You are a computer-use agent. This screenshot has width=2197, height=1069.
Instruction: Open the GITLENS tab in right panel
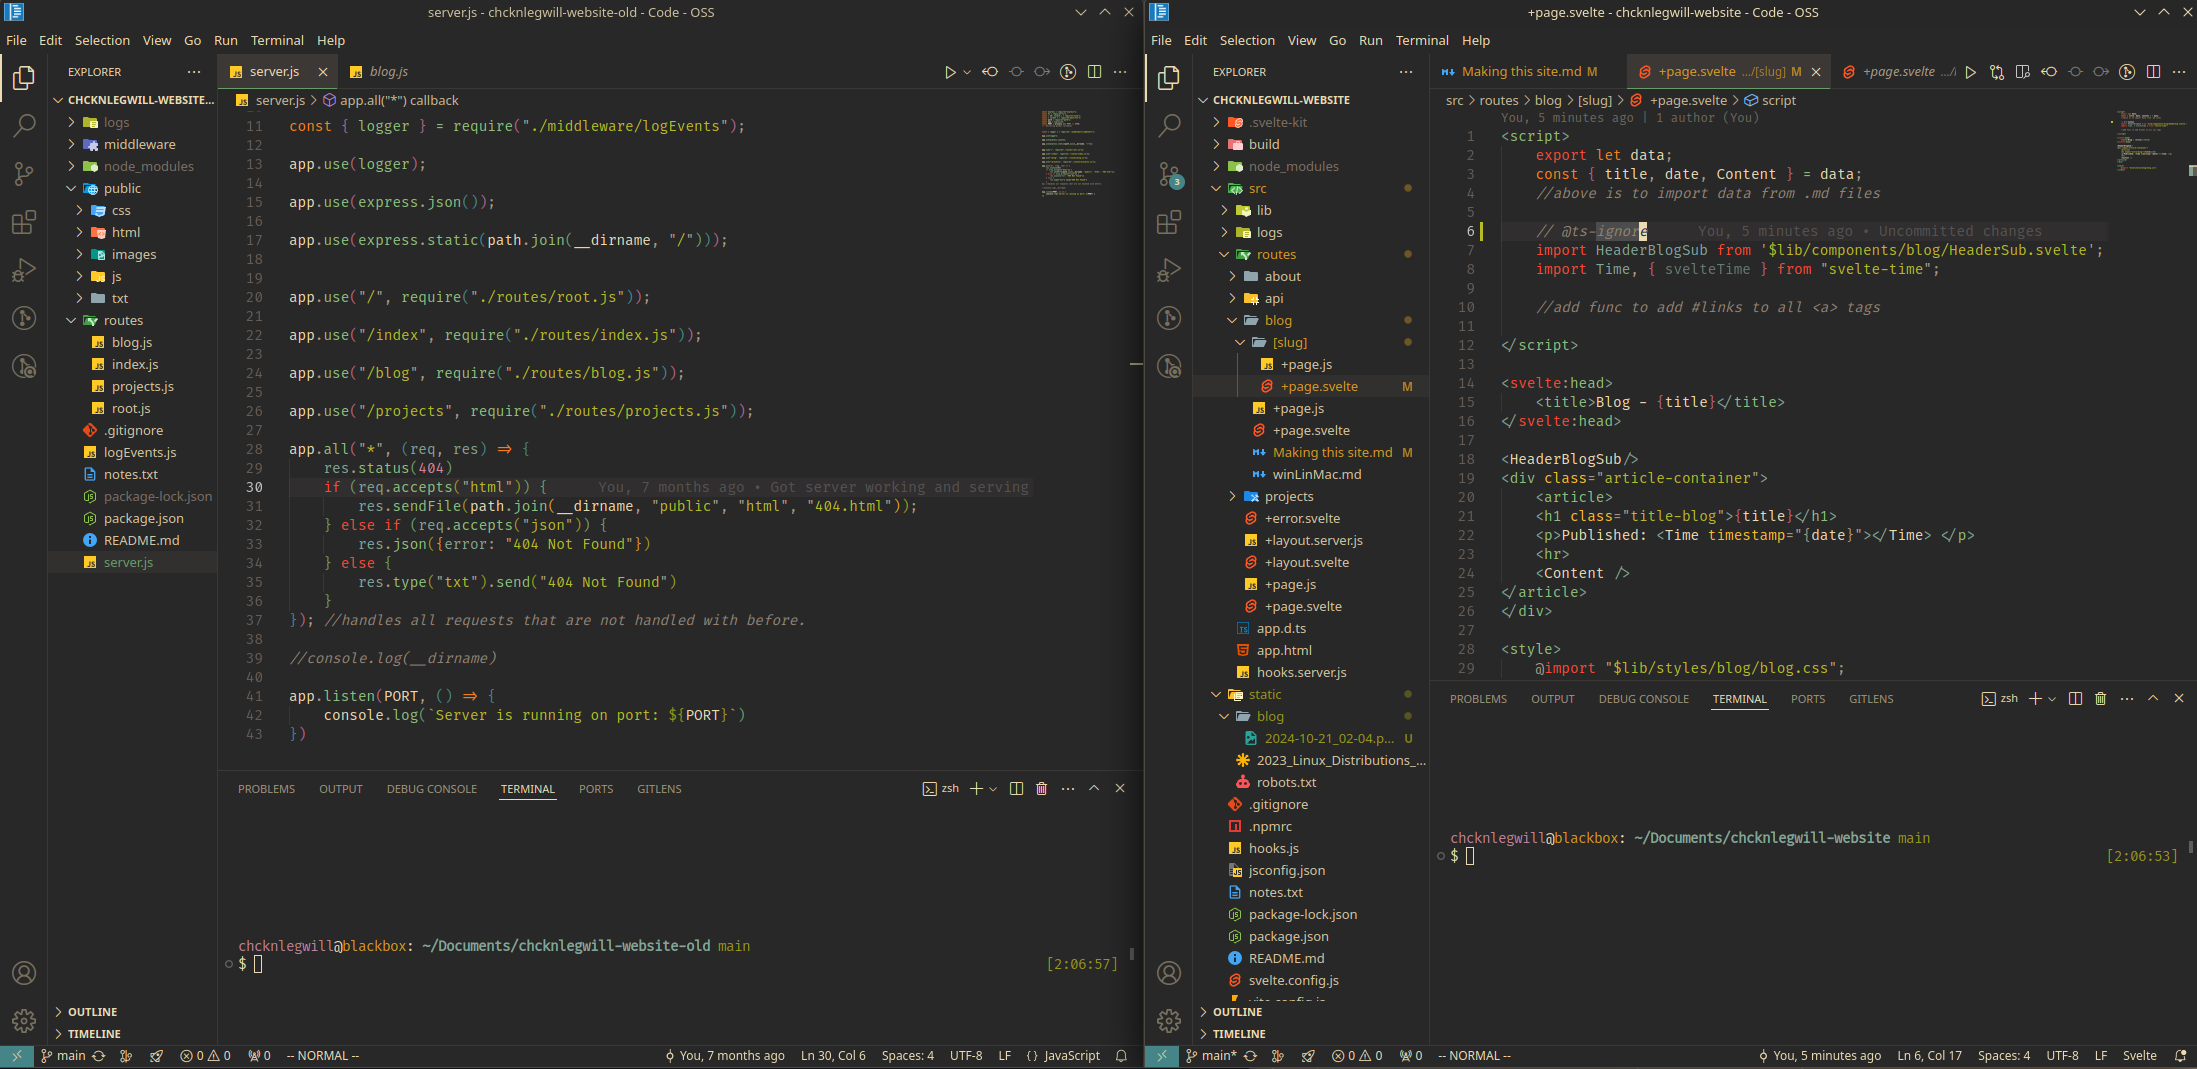[x=1871, y=699]
